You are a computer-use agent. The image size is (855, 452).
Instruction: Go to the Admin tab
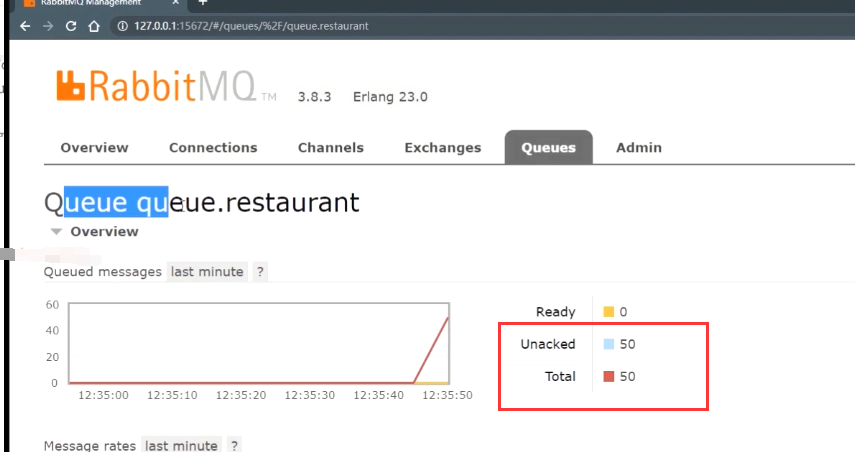pos(639,148)
